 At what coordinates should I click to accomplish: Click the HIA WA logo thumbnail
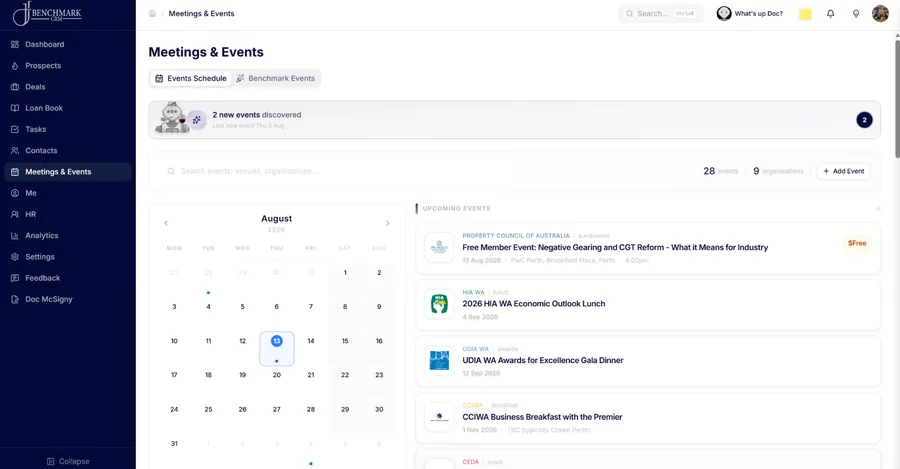[439, 304]
